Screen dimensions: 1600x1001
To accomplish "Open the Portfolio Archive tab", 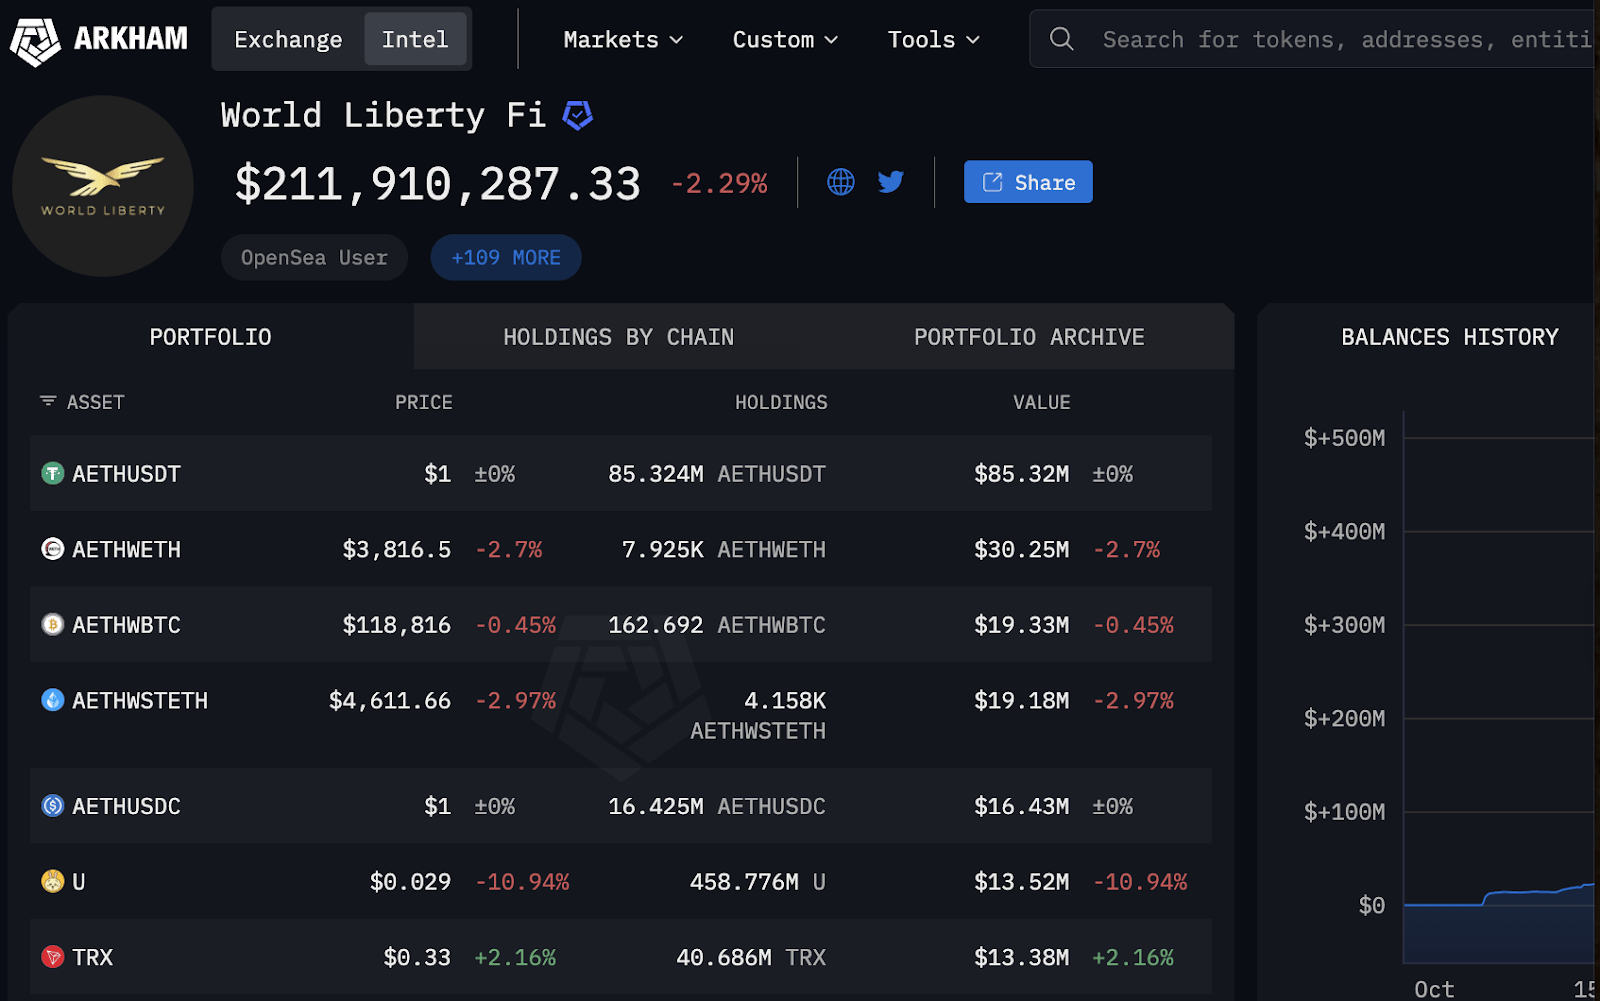I will pos(1028,337).
